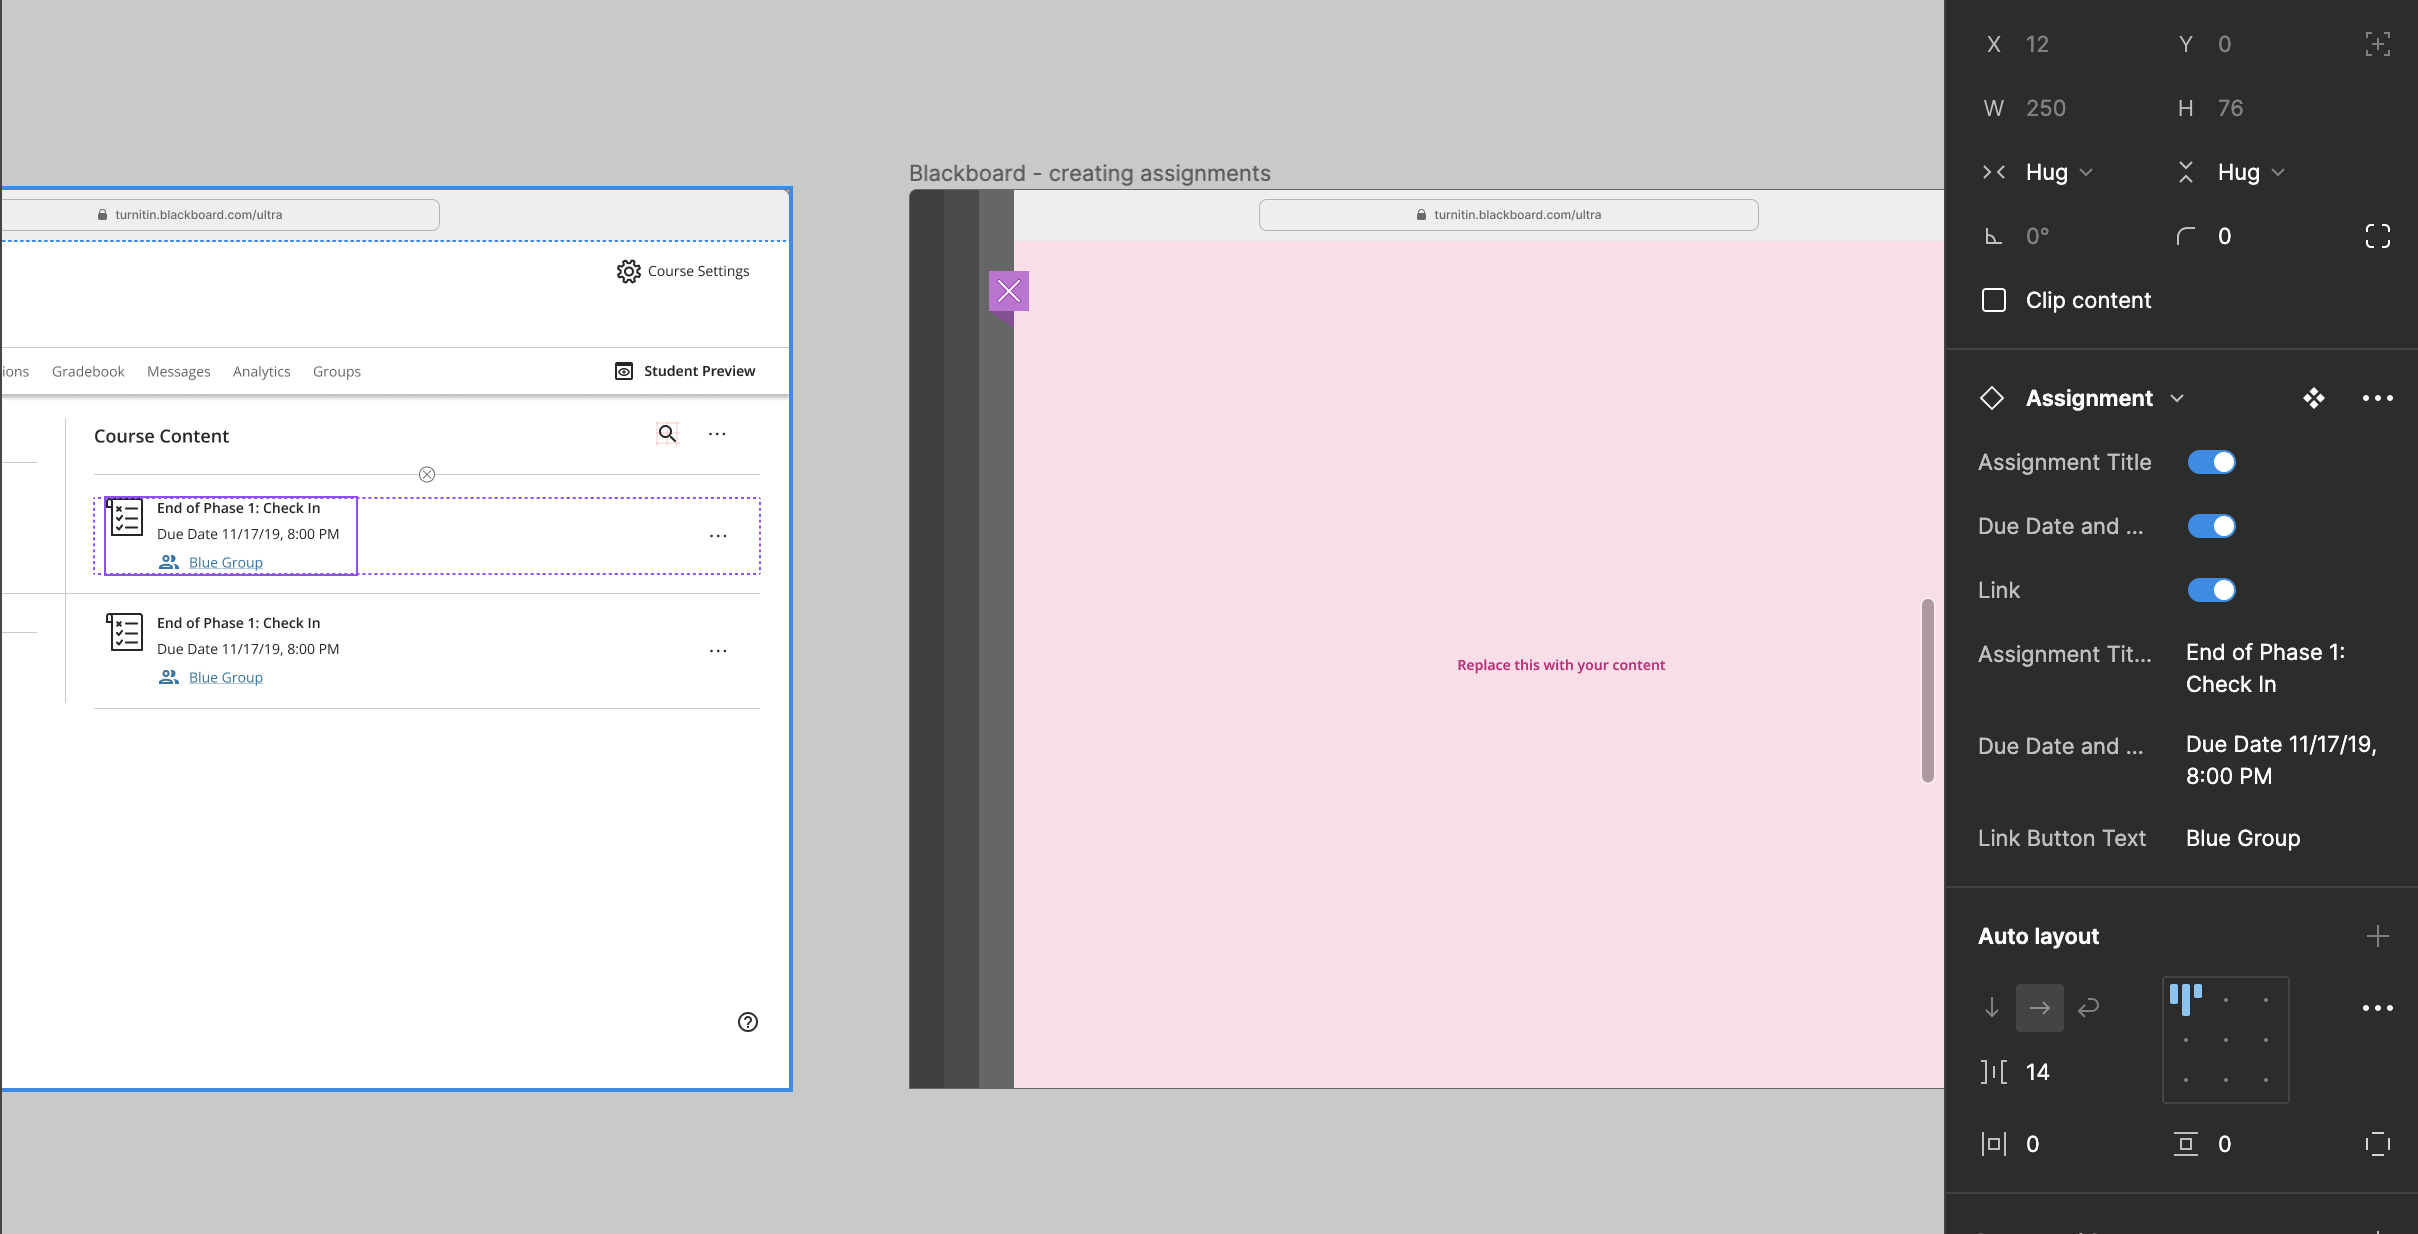The width and height of the screenshot is (2418, 1234).
Task: Click independent corners icon
Action: click(x=2377, y=236)
